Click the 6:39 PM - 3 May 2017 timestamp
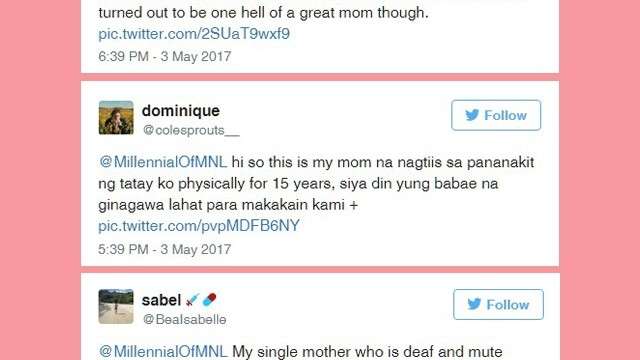Viewport: 640px width, 360px height. pyautogui.click(x=165, y=56)
